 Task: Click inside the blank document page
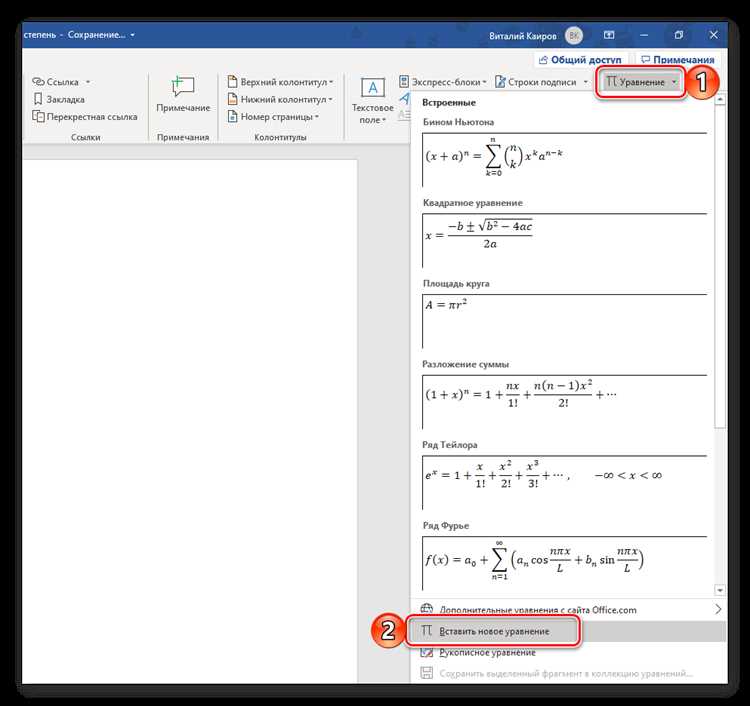click(x=189, y=421)
